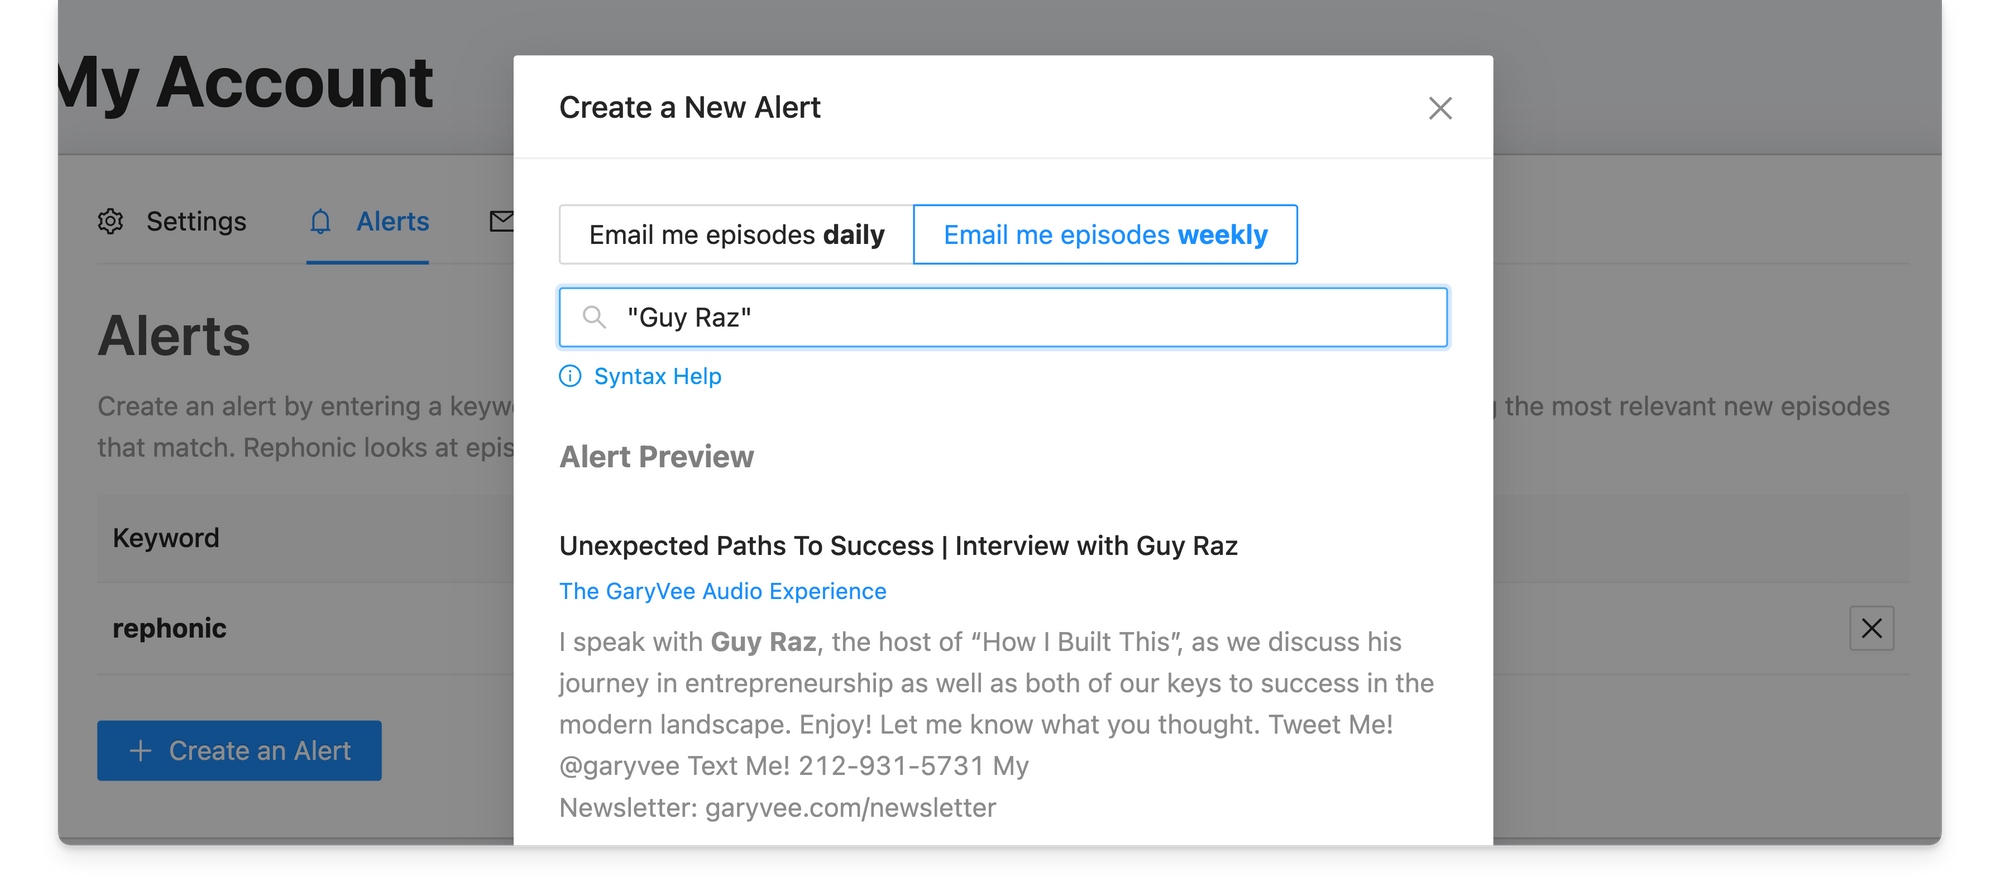The image size is (2000, 880).
Task: Click the Settings gear icon
Action: point(111,221)
